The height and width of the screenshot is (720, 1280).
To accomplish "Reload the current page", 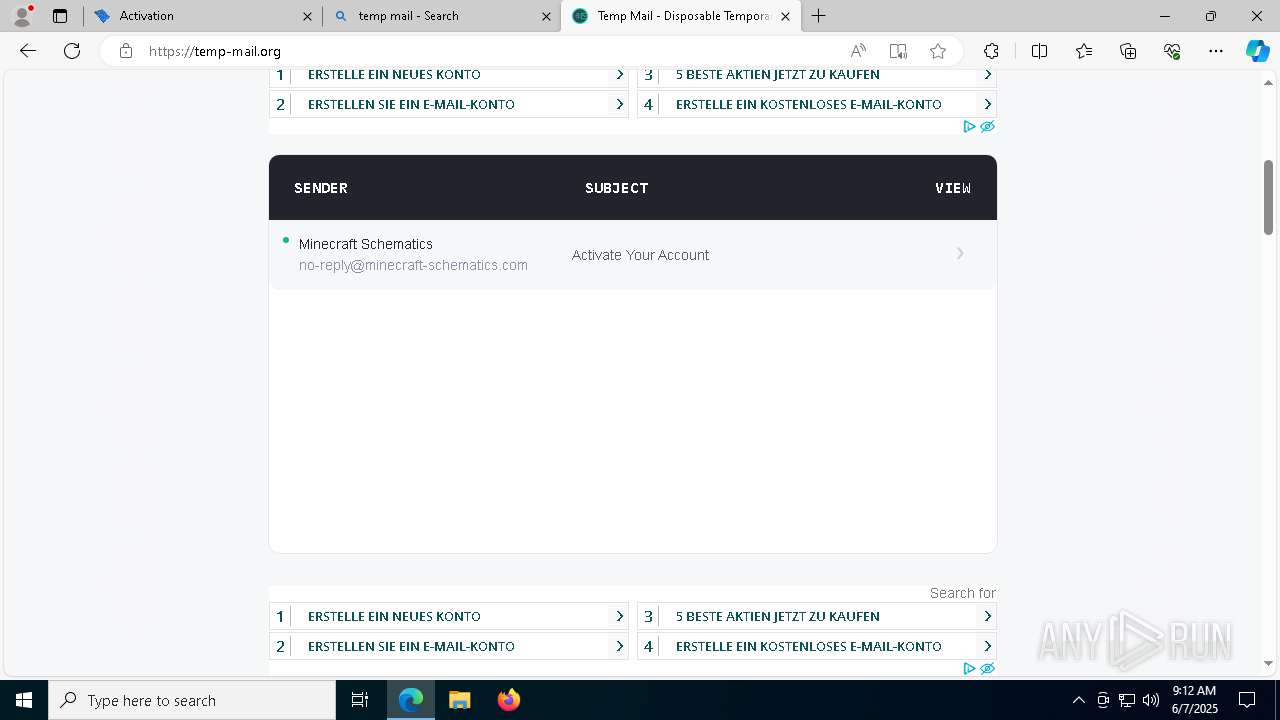I will tap(72, 51).
